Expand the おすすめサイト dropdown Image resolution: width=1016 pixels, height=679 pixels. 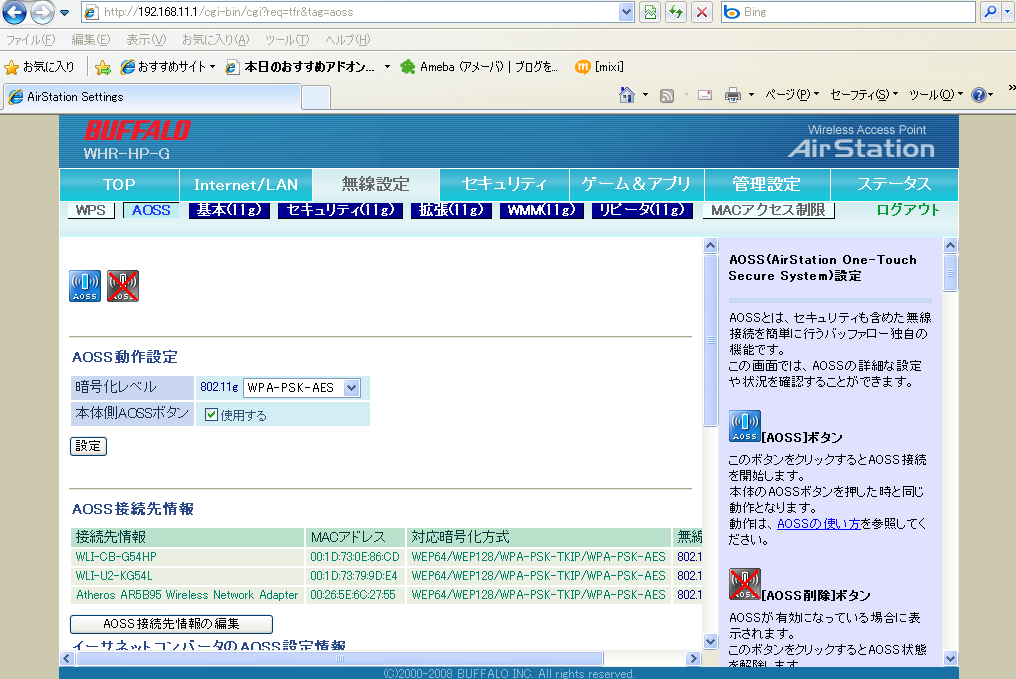tap(213, 67)
